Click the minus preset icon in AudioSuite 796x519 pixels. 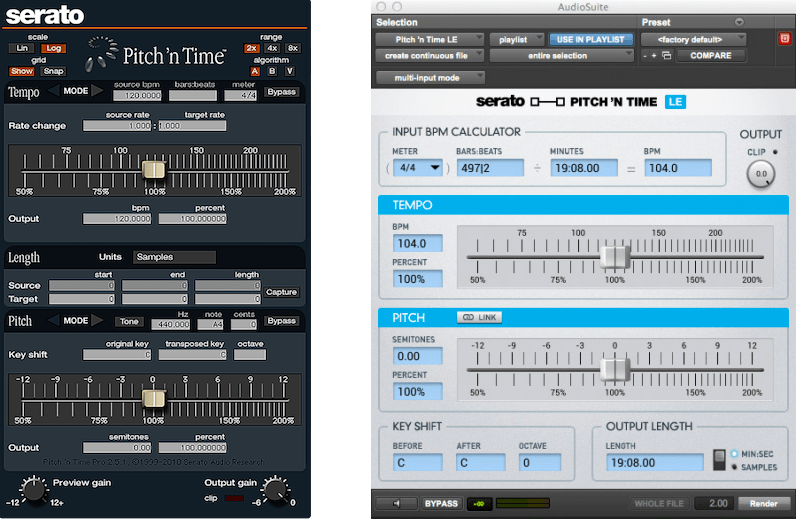pyautogui.click(x=645, y=55)
